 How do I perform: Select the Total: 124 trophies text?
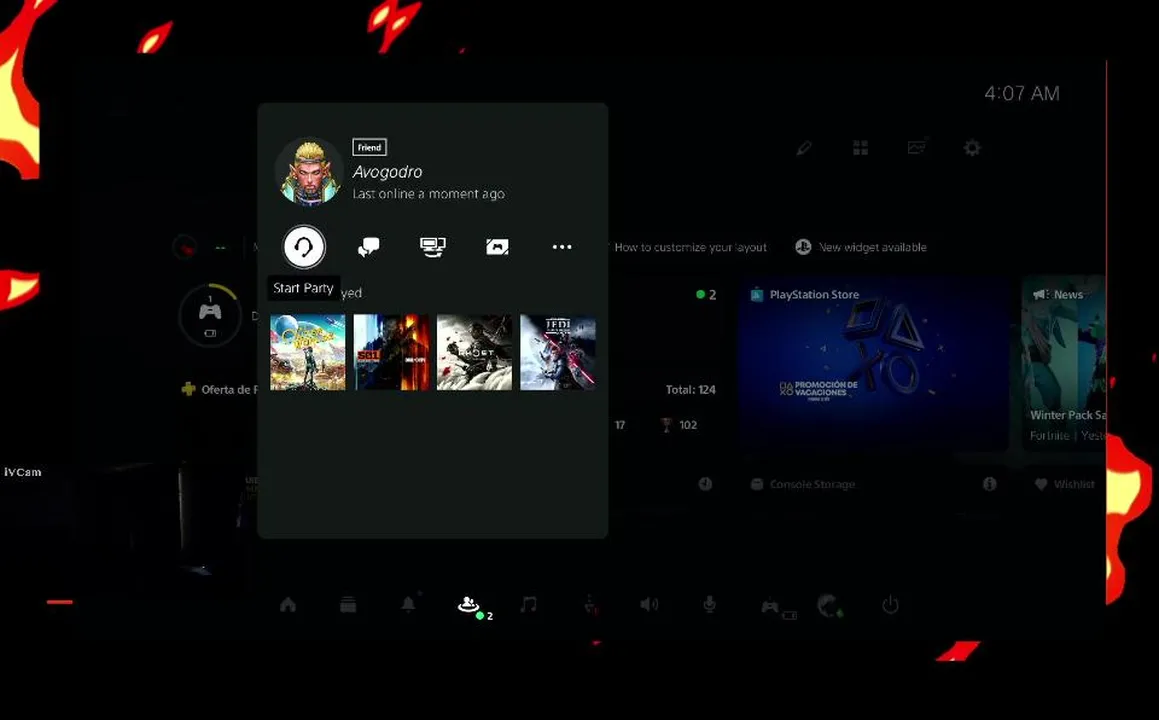coord(690,390)
